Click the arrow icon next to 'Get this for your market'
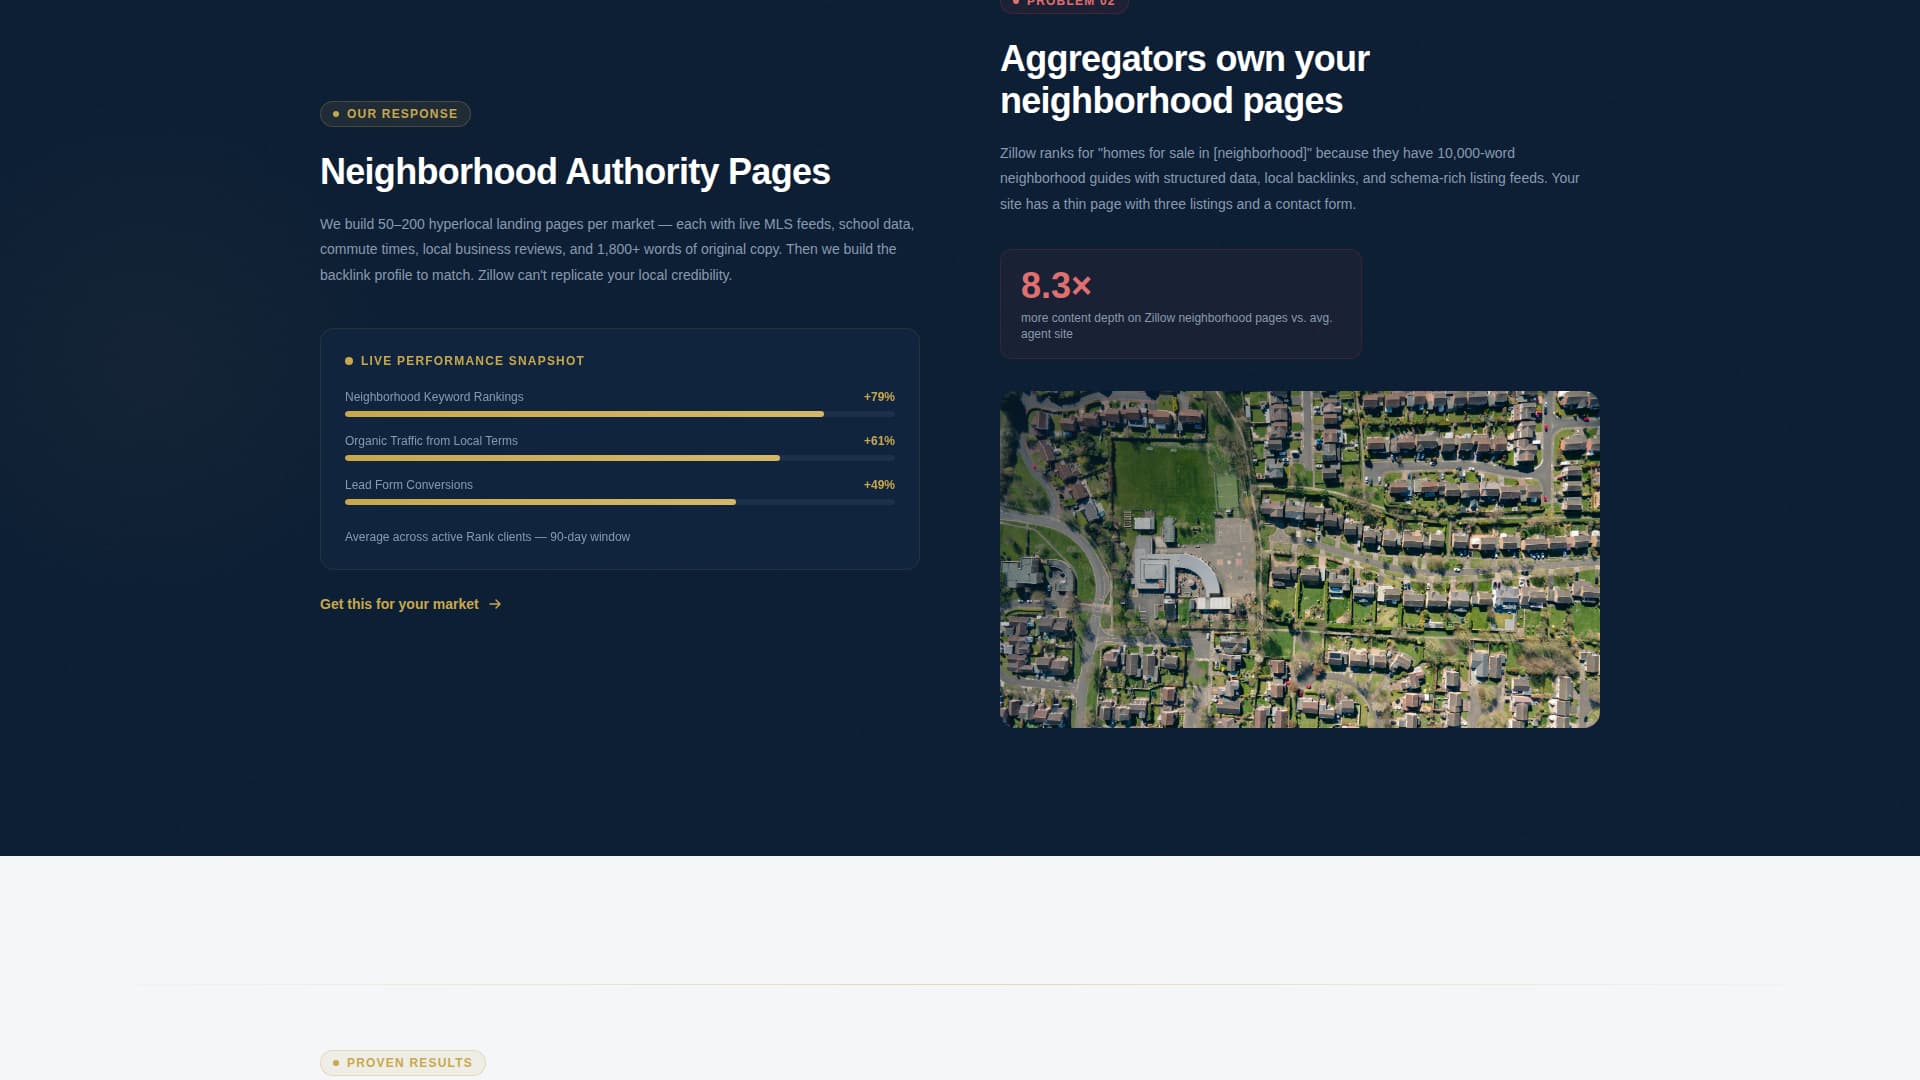The width and height of the screenshot is (1920, 1080). pyautogui.click(x=495, y=604)
